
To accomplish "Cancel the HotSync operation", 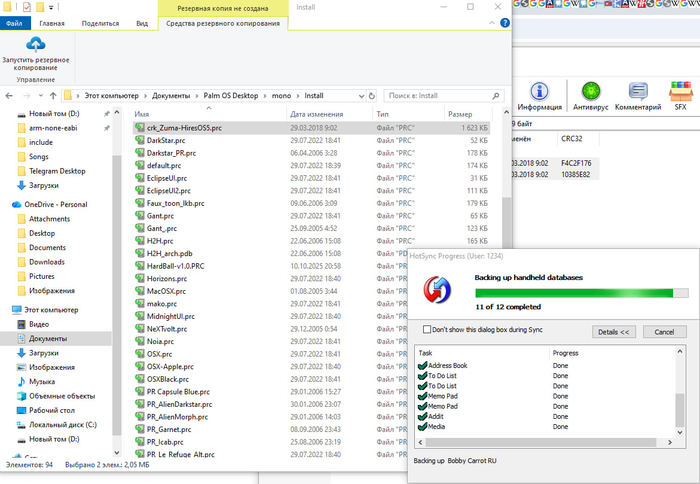I will point(664,331).
